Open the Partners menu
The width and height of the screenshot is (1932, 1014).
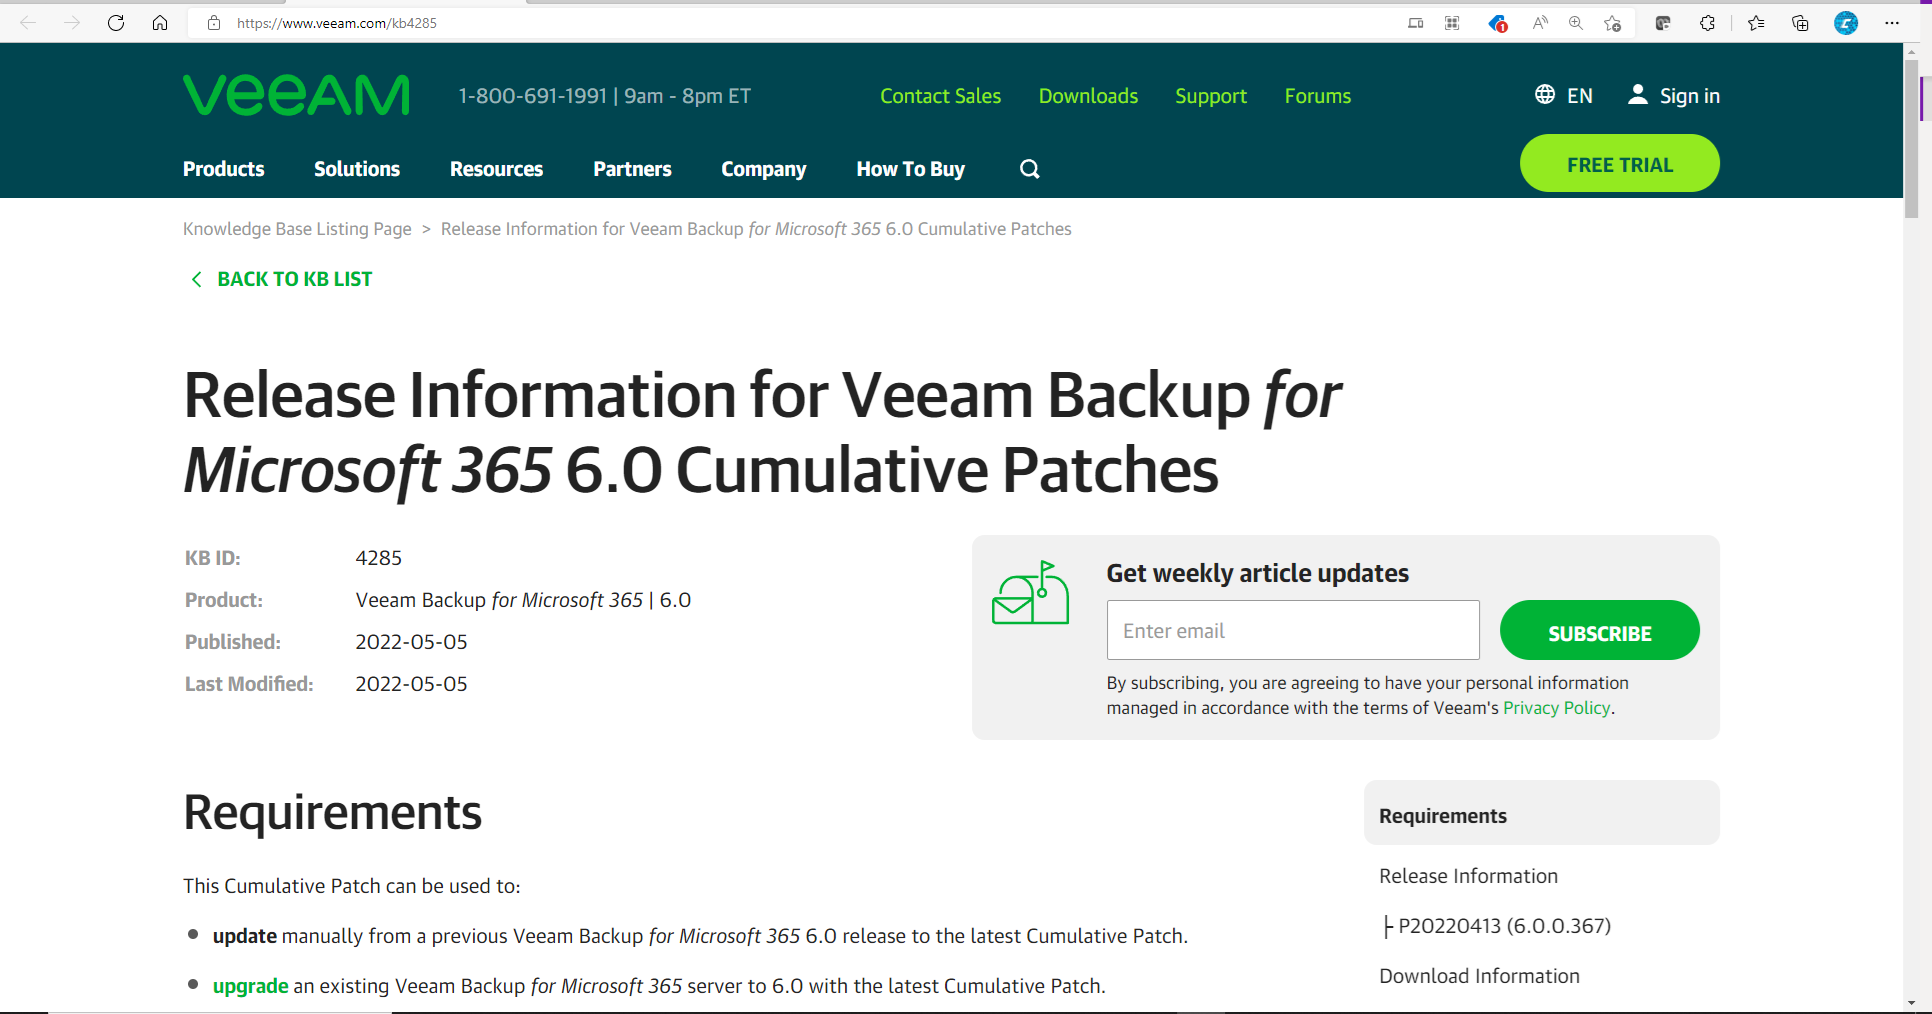pos(632,169)
